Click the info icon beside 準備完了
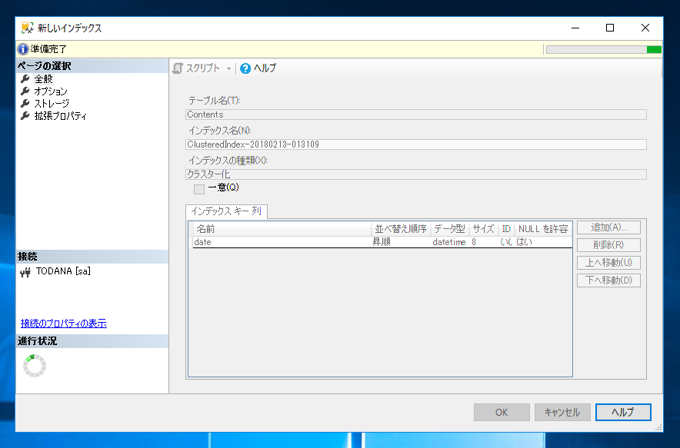680x448 pixels. pyautogui.click(x=23, y=49)
